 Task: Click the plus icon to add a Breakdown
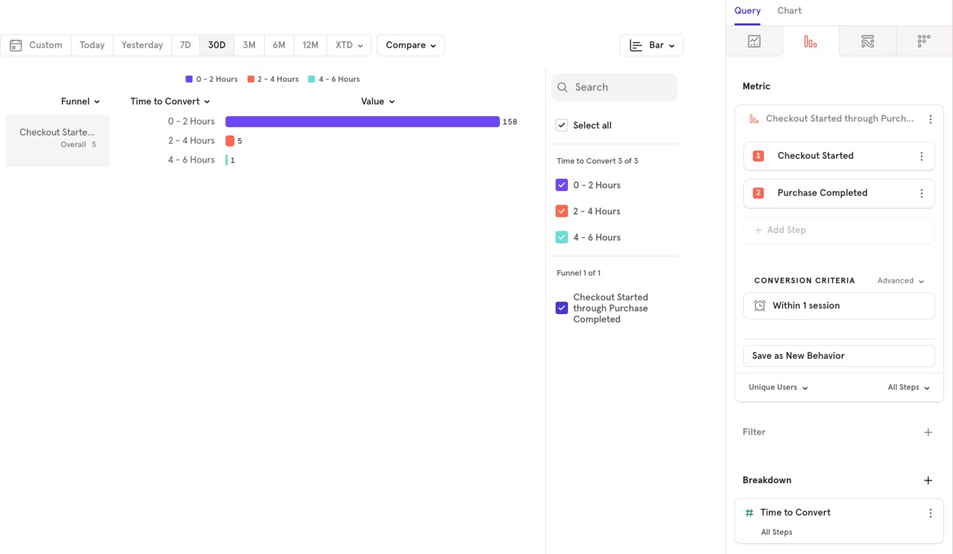click(x=928, y=480)
